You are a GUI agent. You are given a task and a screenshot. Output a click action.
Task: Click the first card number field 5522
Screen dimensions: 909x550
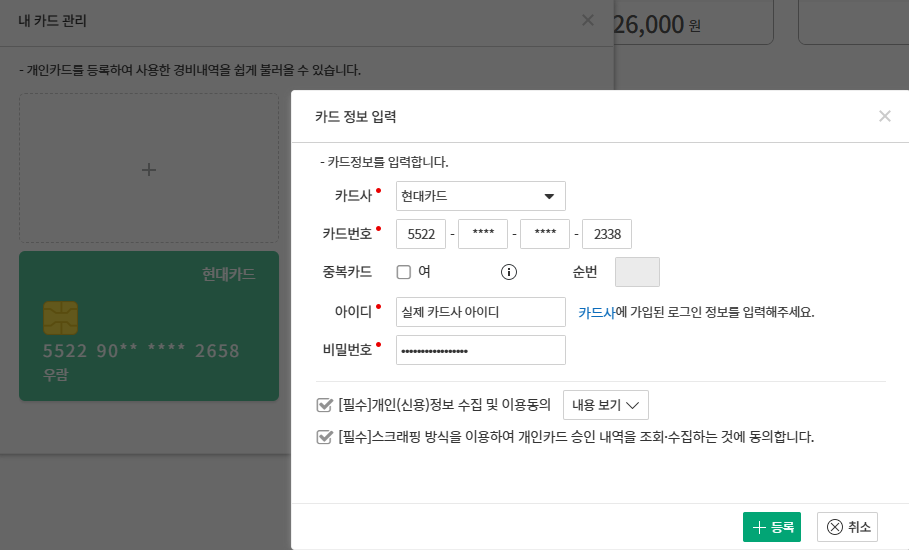[421, 234]
